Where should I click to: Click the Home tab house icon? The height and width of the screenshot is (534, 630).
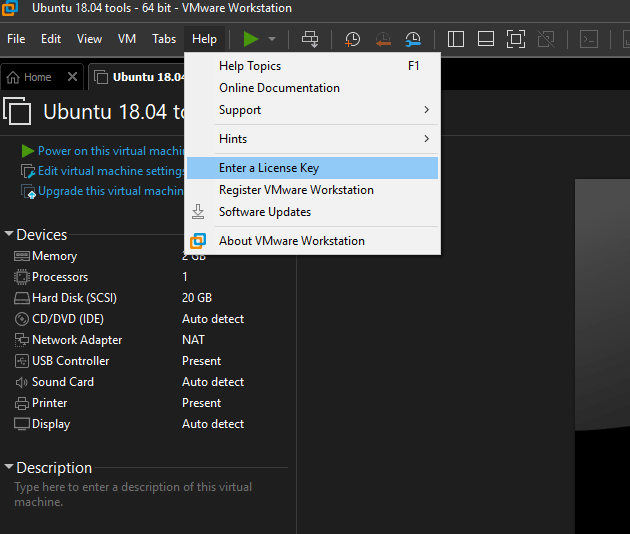click(x=13, y=77)
